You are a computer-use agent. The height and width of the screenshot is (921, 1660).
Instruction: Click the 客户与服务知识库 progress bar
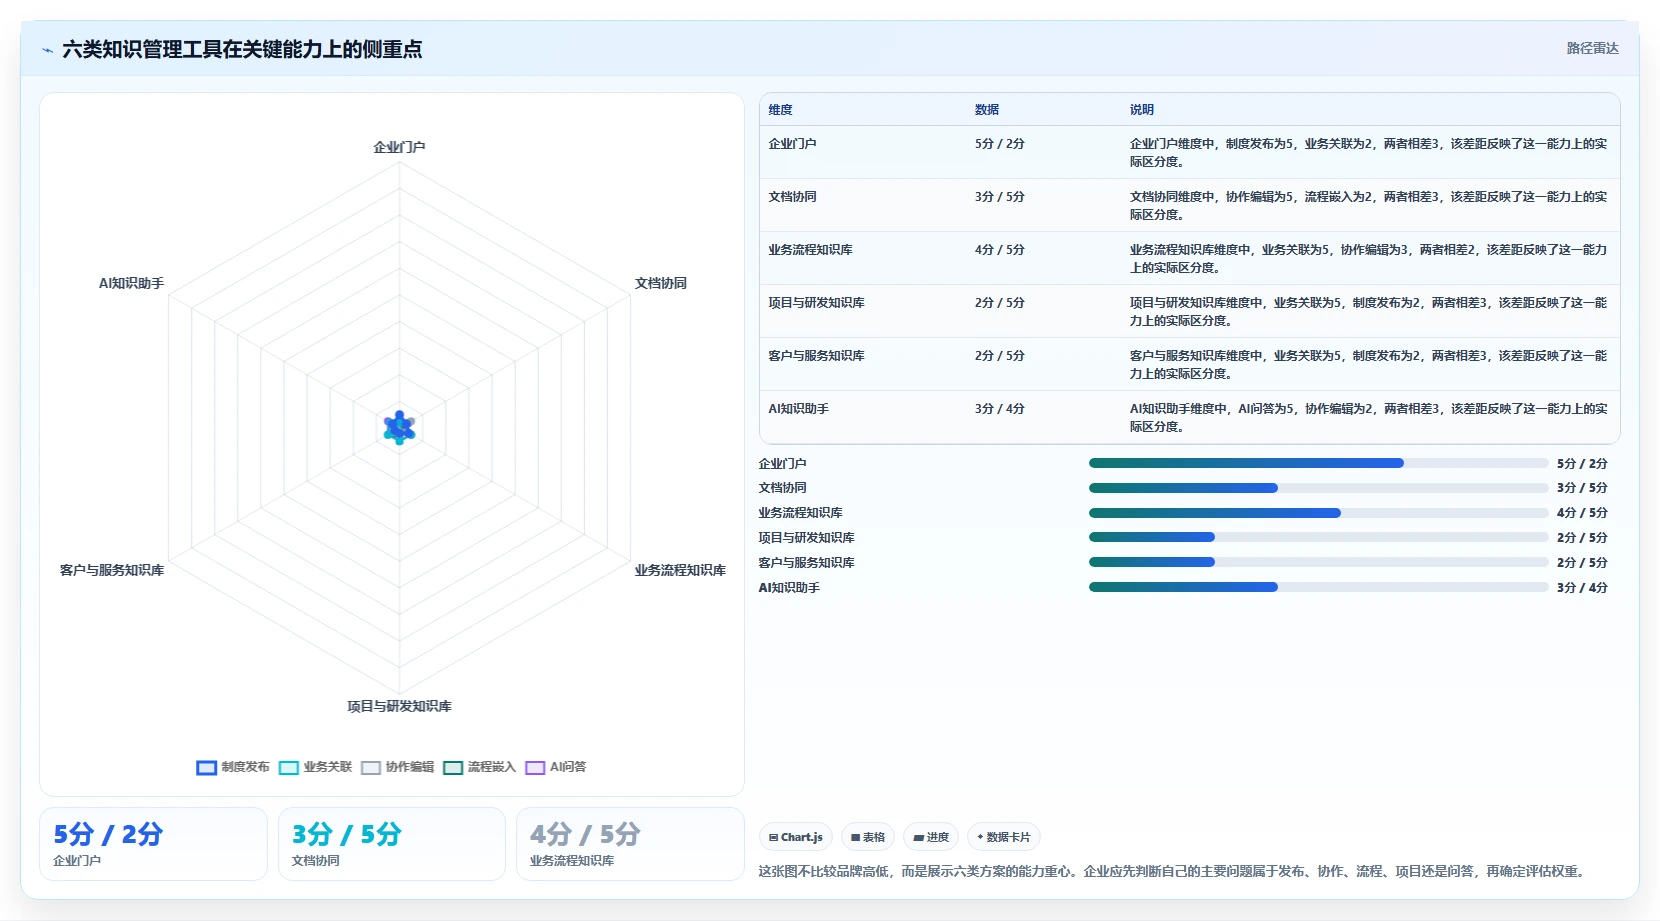(1318, 562)
